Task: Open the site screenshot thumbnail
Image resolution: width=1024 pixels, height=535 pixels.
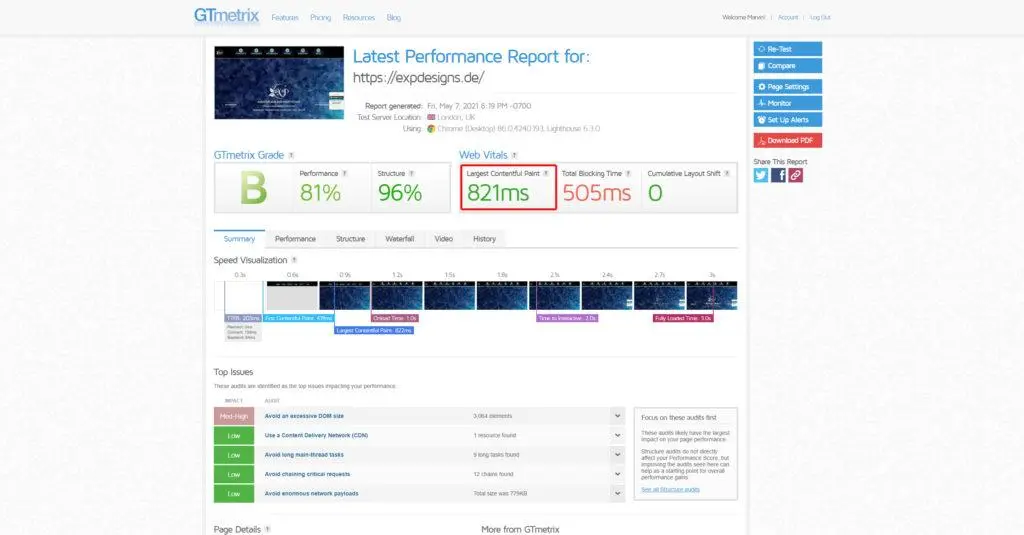Action: coord(279,82)
